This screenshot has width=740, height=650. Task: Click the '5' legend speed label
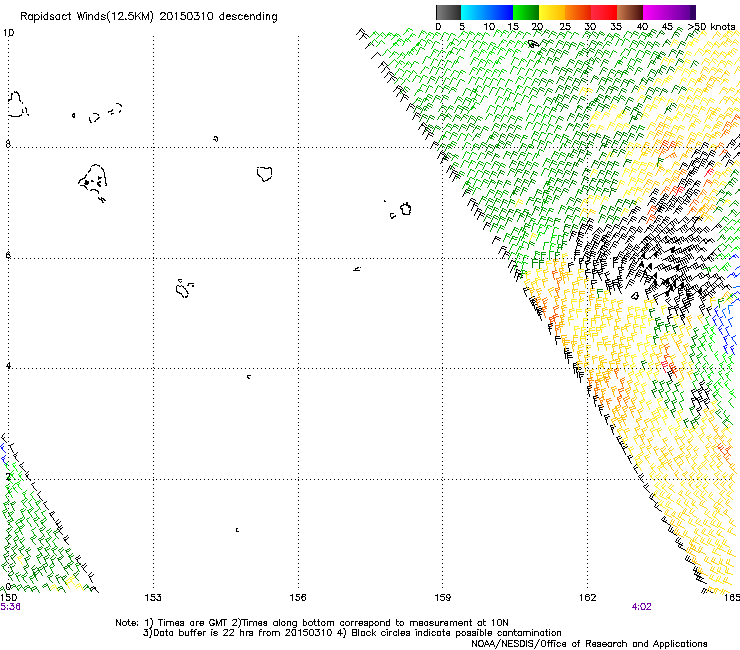tap(462, 27)
